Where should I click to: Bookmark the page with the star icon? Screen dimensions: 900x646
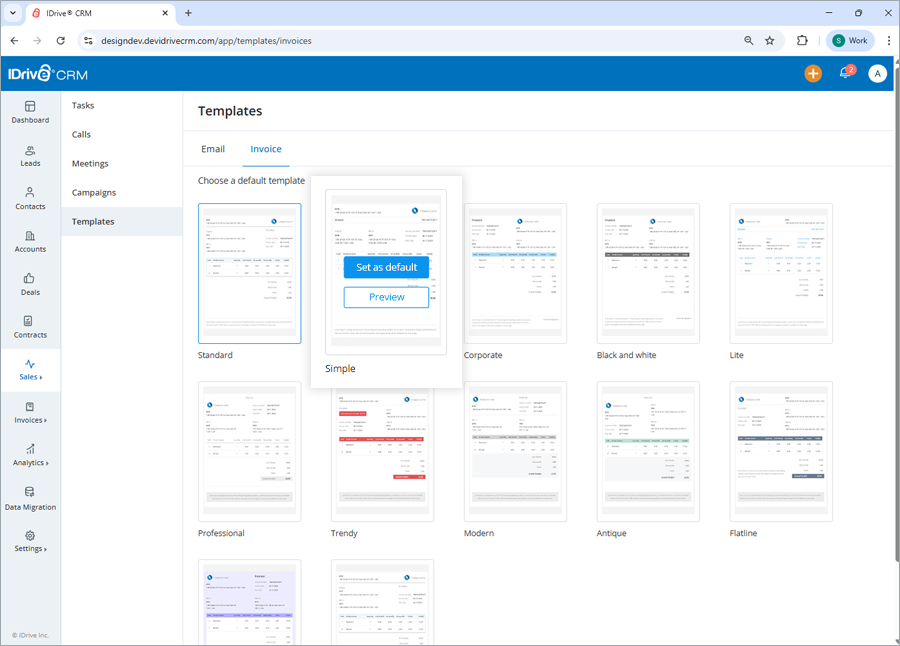point(771,41)
